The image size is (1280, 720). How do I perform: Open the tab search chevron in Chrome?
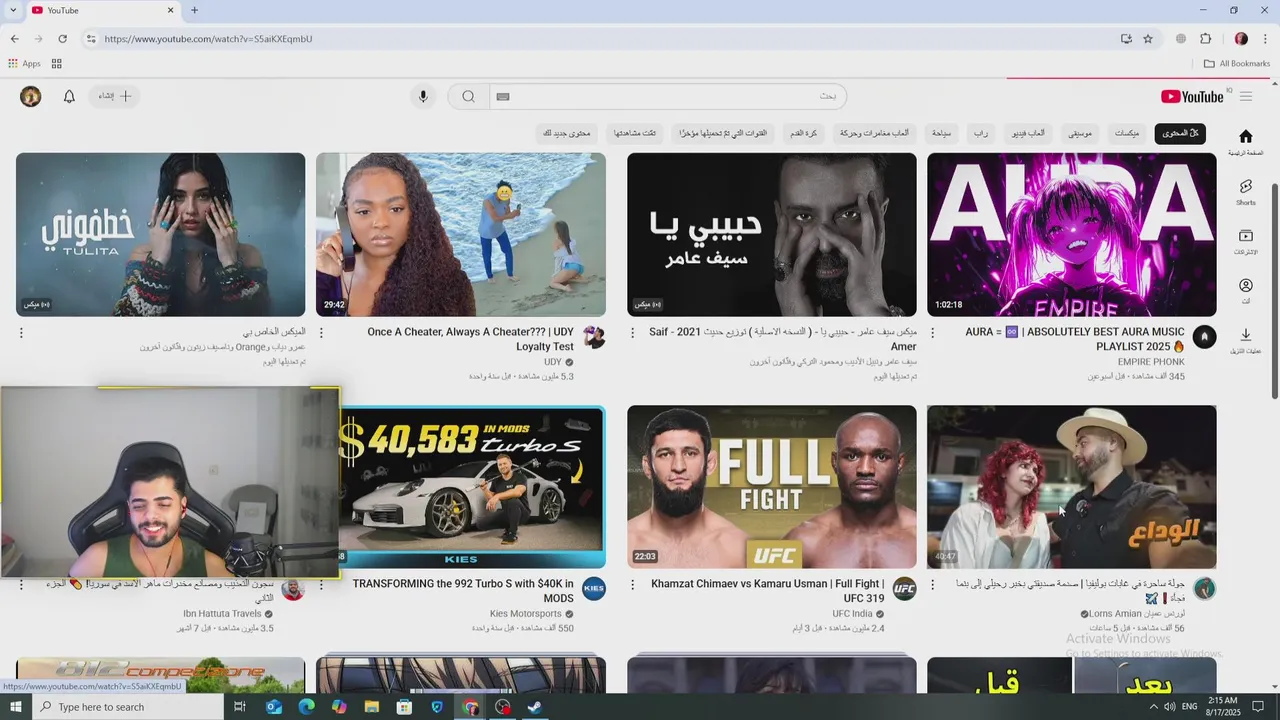12,10
